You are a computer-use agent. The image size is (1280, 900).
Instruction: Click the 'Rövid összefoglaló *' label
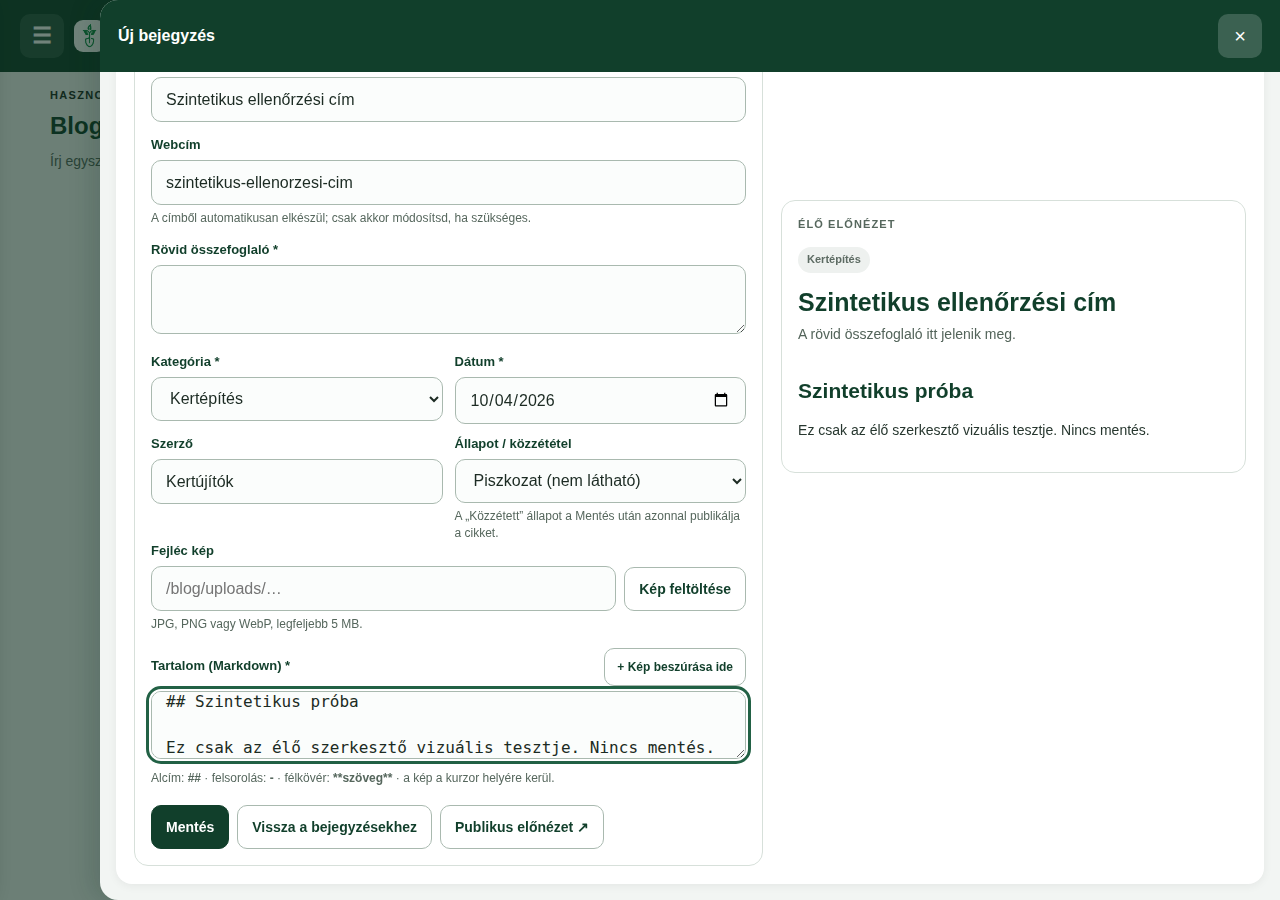pos(215,250)
